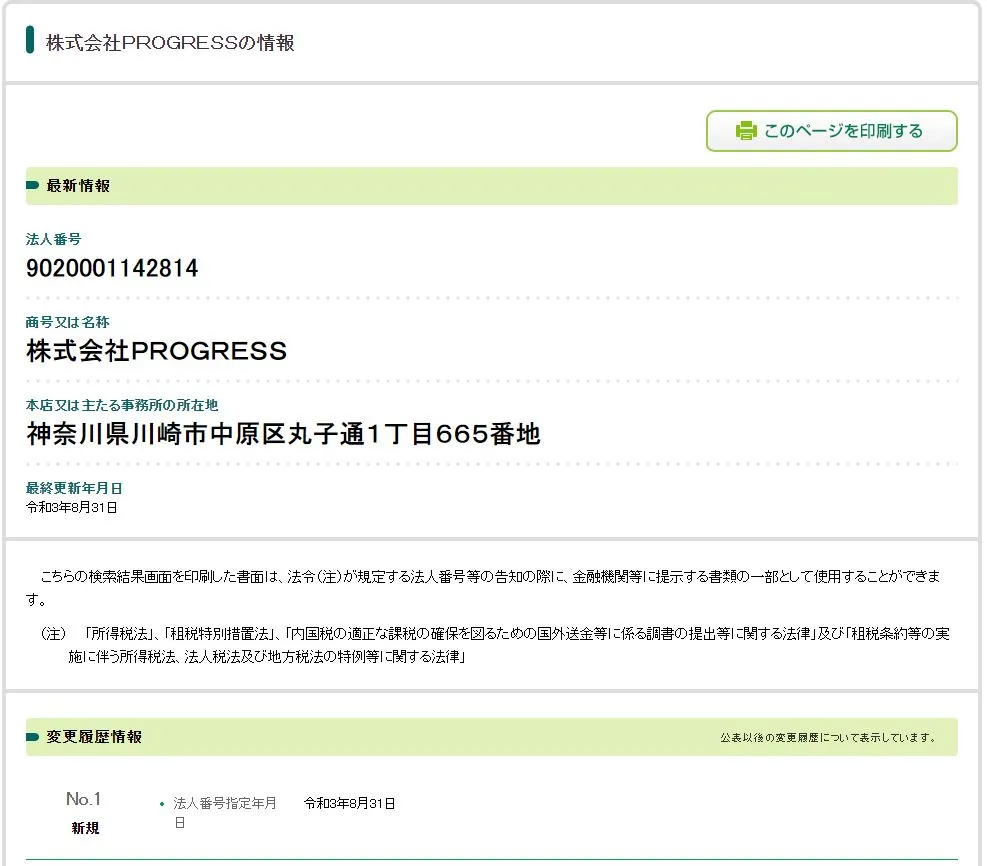Select the page heading 株式会社PROGRESSの情報
Viewport: 987px width, 866px height.
click(170, 43)
